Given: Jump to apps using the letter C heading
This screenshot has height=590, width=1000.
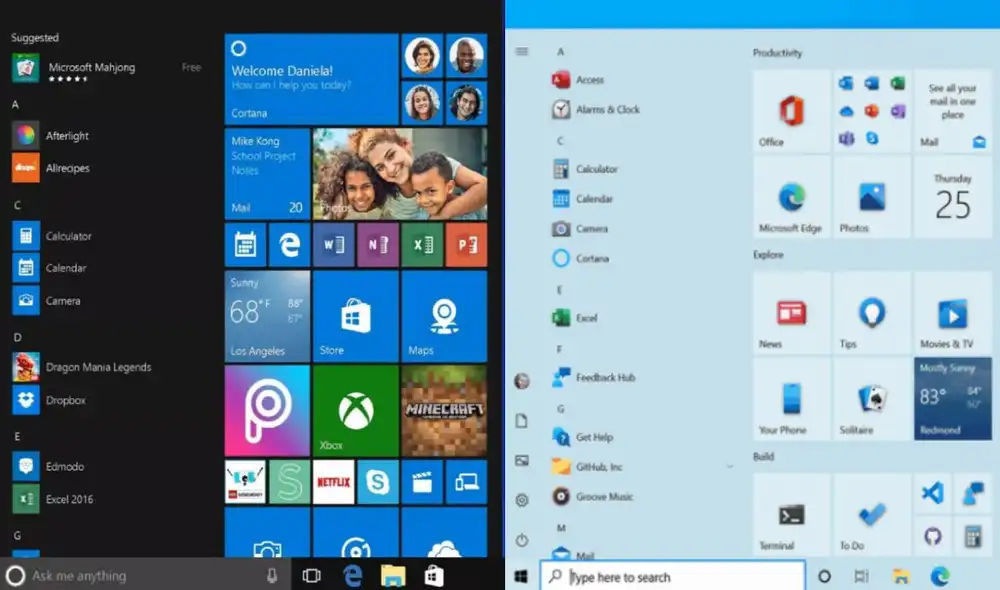Looking at the screenshot, I should click(560, 140).
